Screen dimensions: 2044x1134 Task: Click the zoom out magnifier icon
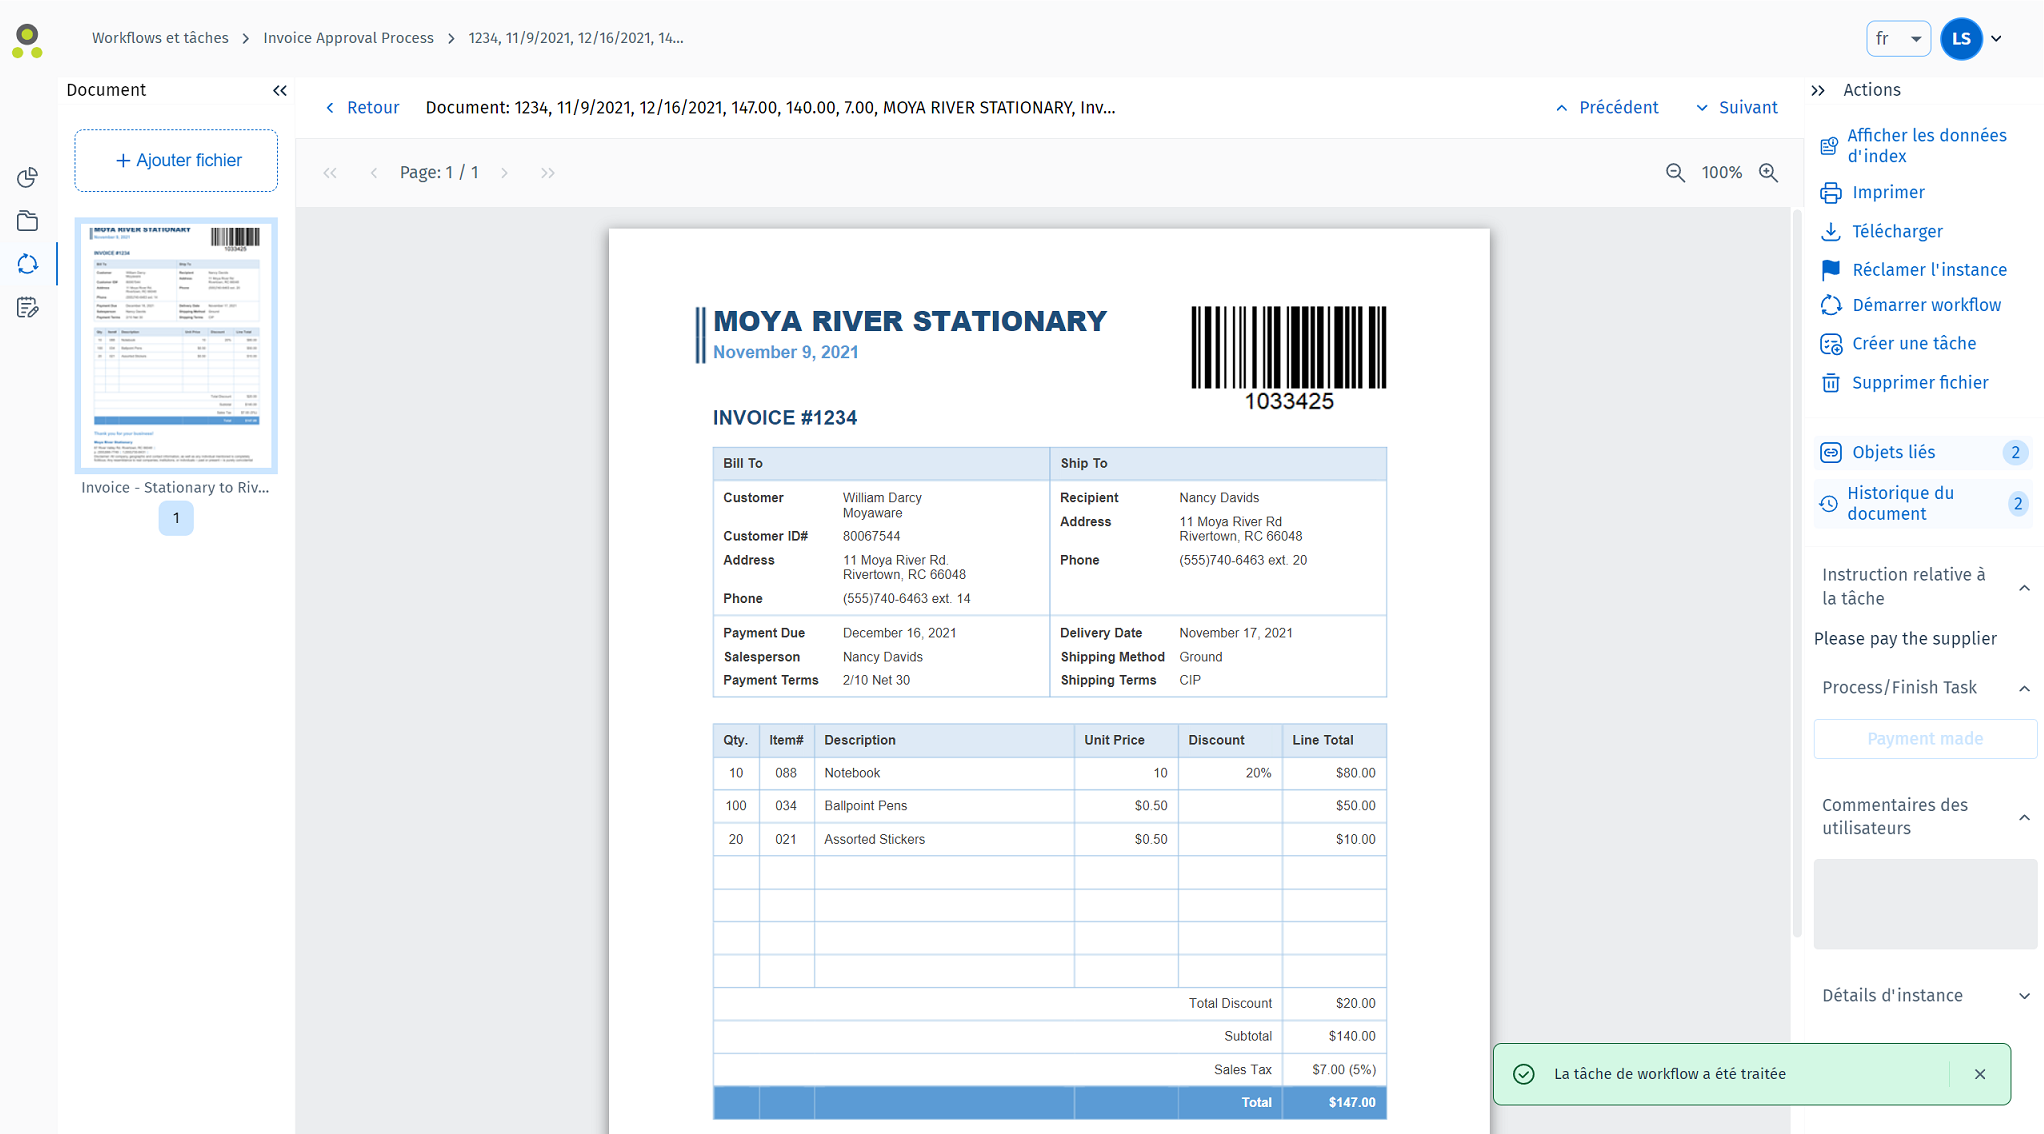[x=1675, y=173]
